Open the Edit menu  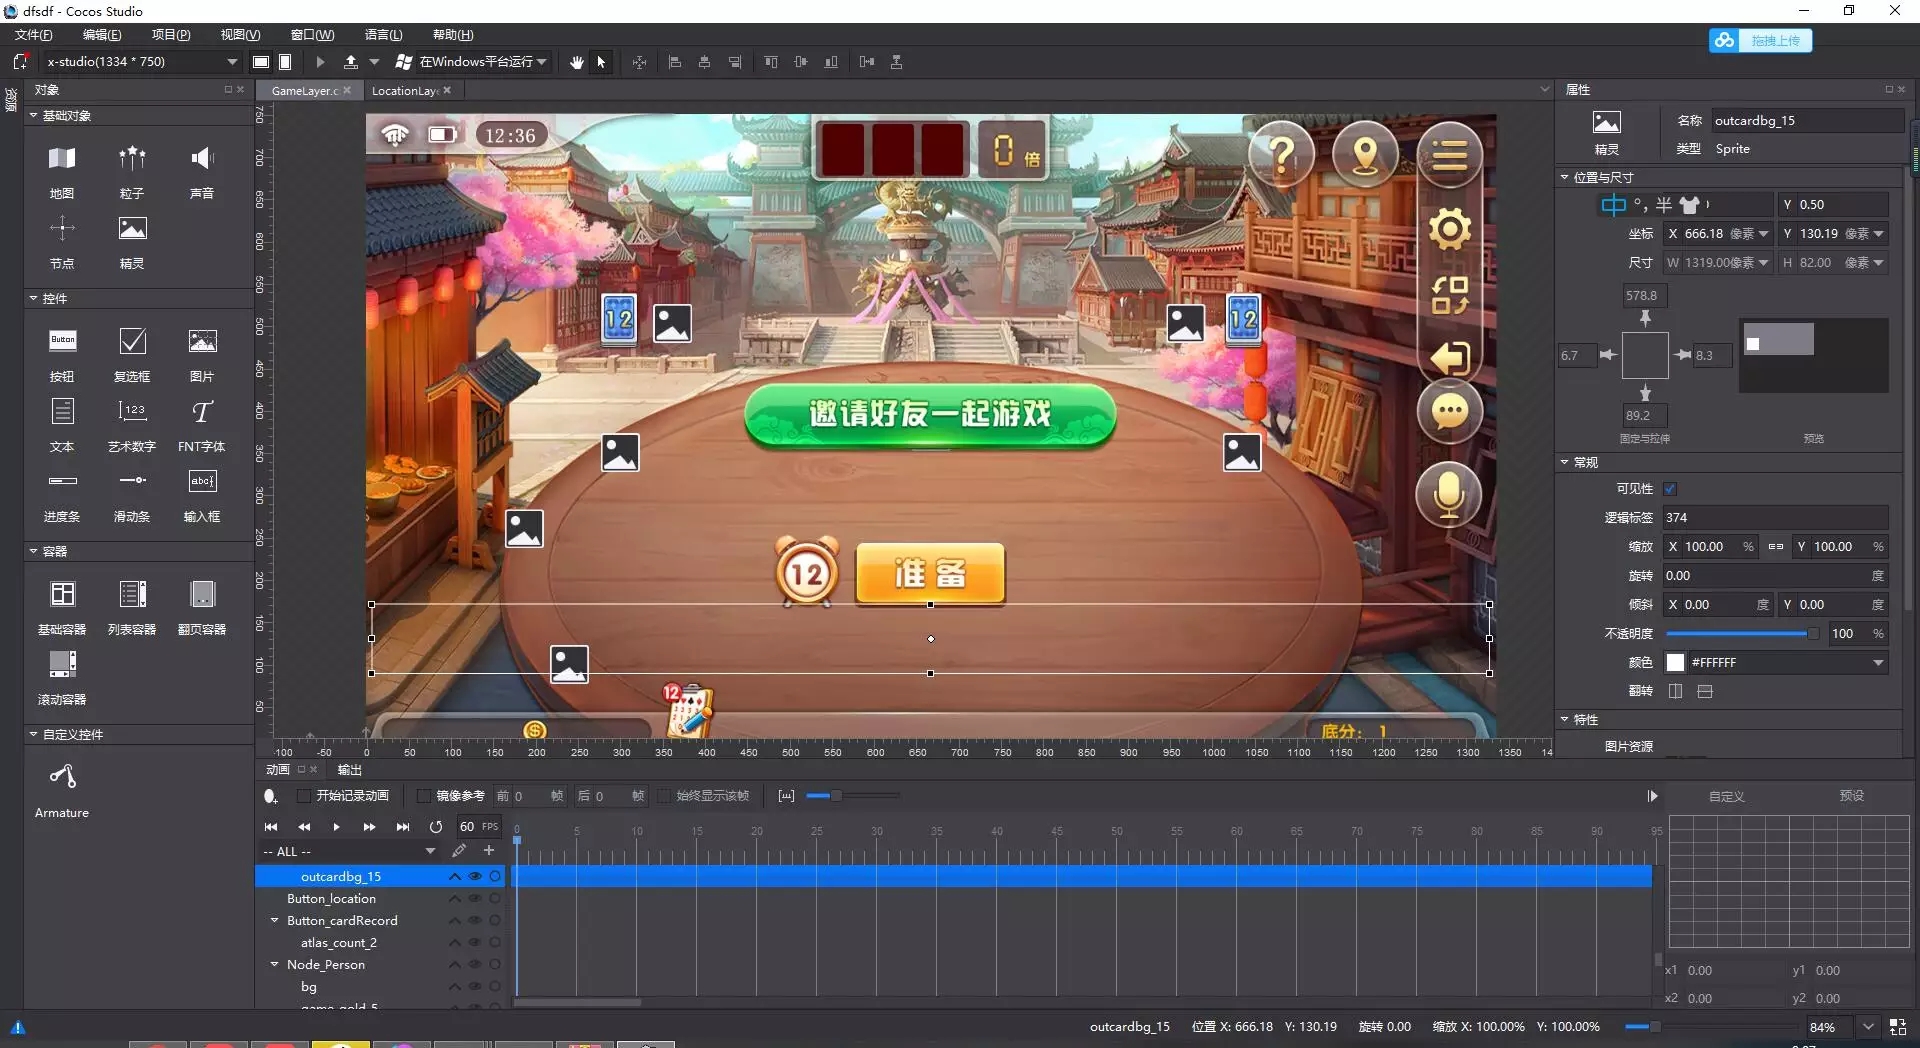(x=102, y=35)
